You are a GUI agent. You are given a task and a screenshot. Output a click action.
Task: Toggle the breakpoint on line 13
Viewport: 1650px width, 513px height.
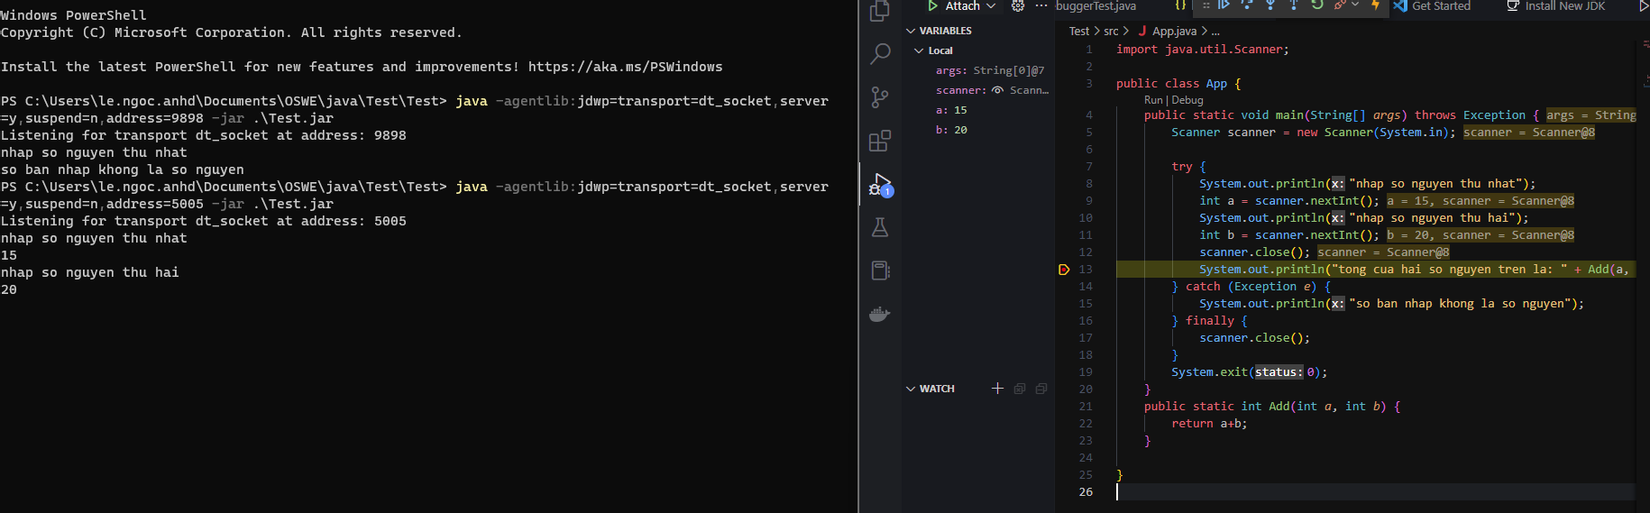[1063, 270]
